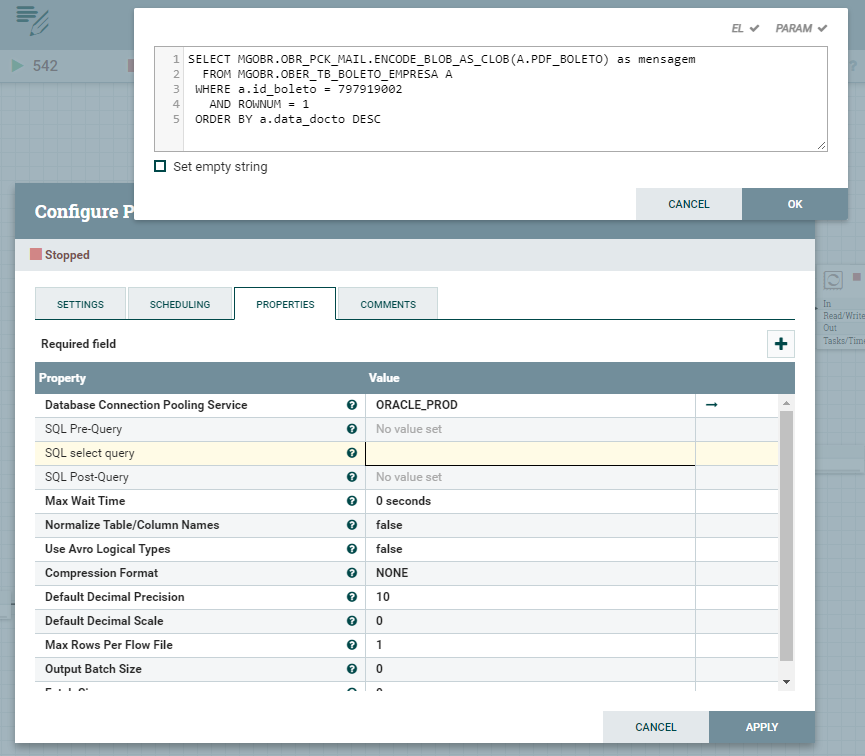Click the PARAM supported indicator
This screenshot has height=756, width=865.
(x=801, y=28)
